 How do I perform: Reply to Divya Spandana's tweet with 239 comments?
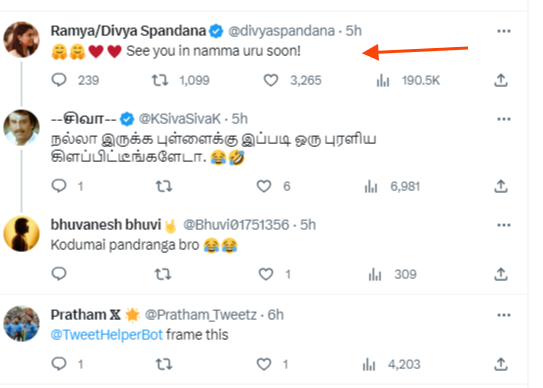[x=59, y=80]
